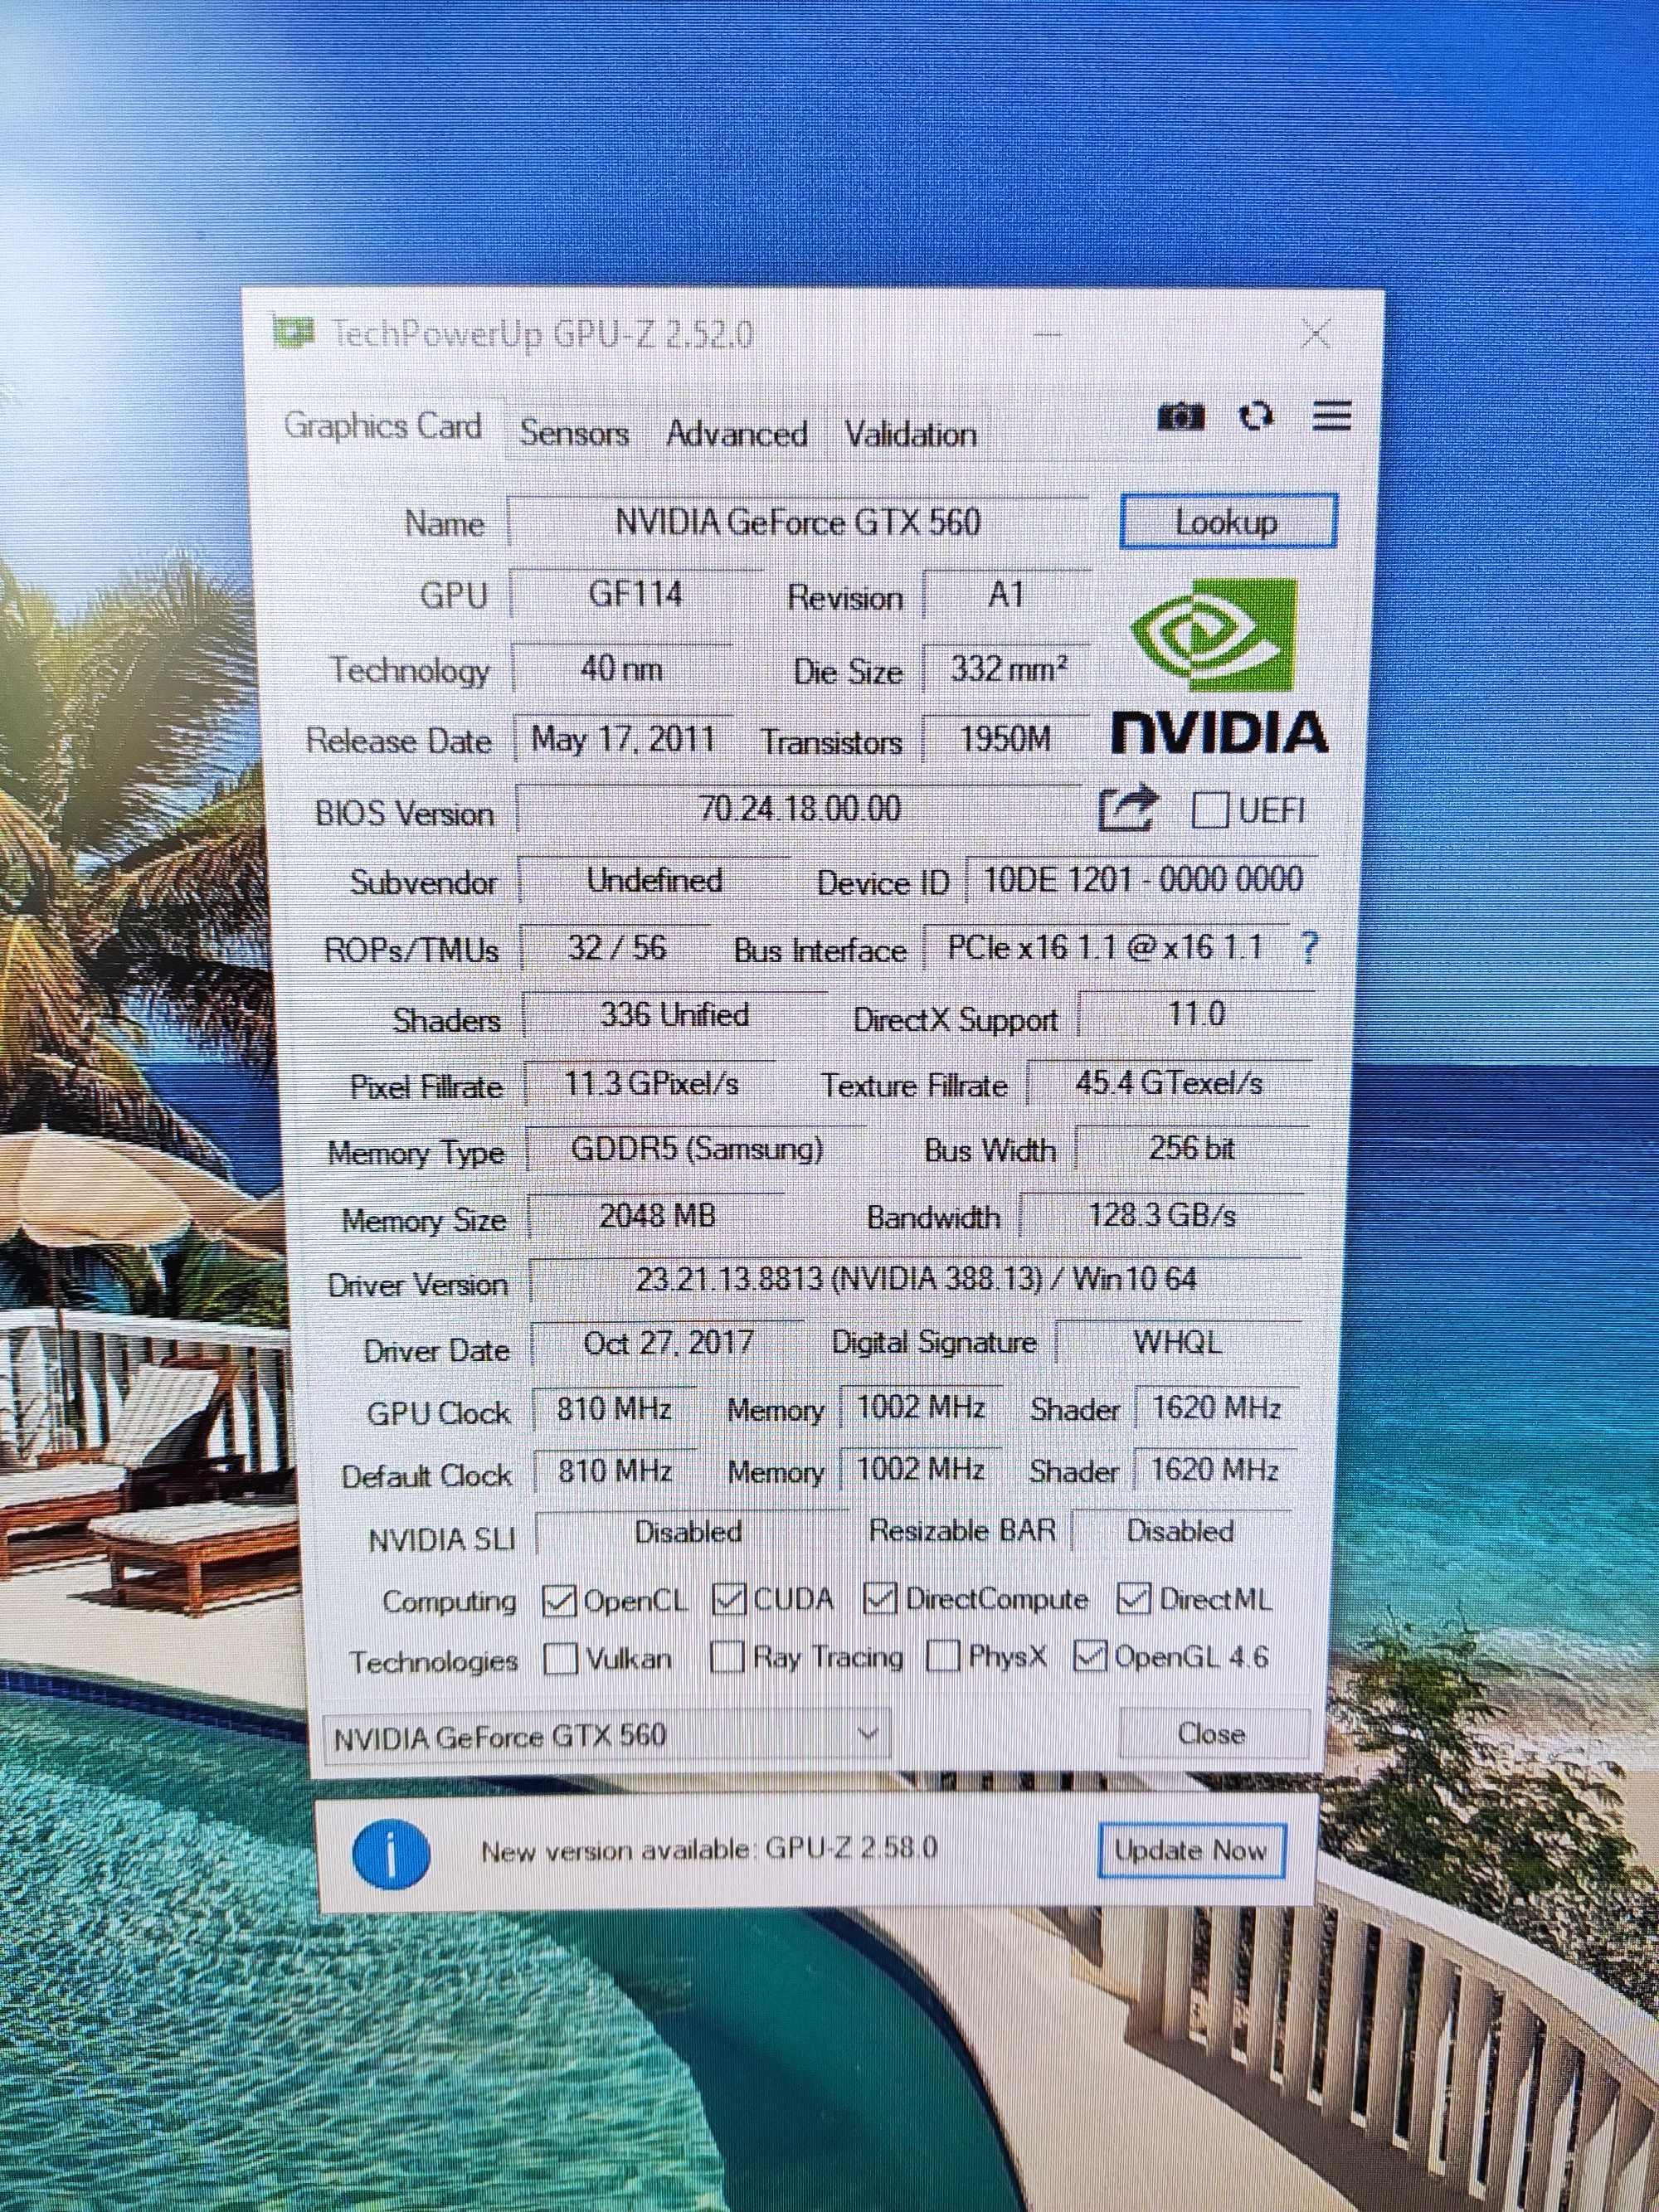This screenshot has height=2212, width=1659.
Task: Click the refresh icon in GPU-Z
Action: point(1256,415)
